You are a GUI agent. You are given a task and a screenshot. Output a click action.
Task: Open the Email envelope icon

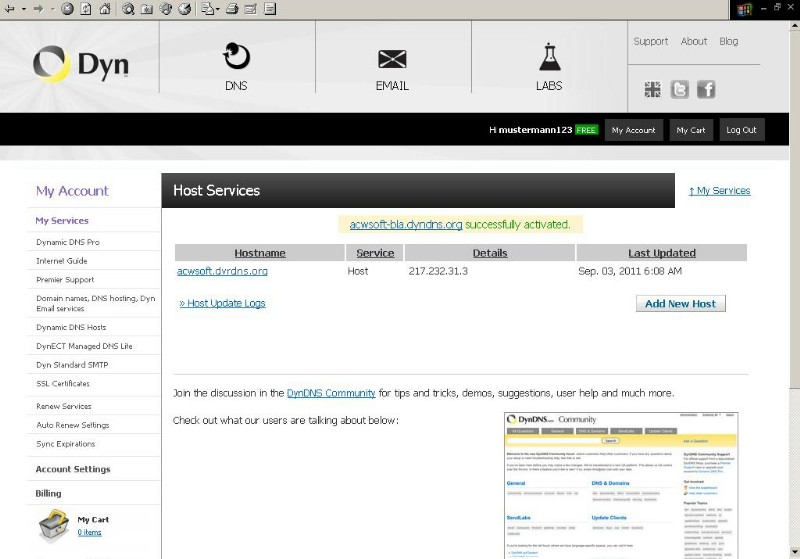pos(392,58)
